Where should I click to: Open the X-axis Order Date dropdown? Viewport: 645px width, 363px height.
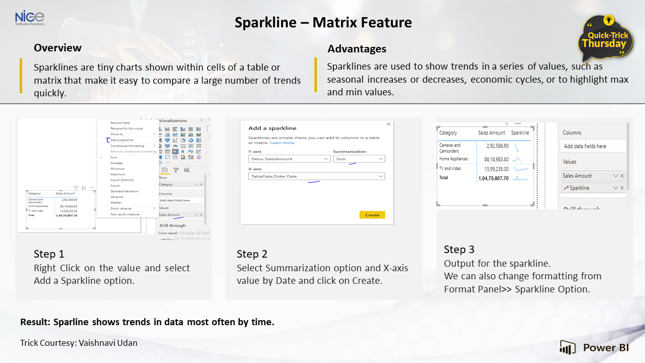316,176
